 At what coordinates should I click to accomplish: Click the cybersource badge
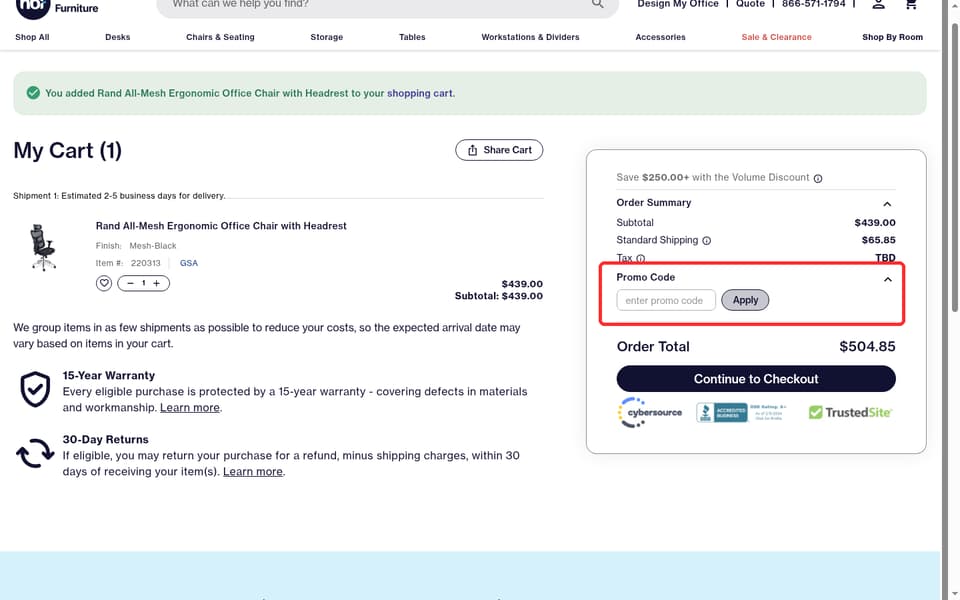point(650,413)
